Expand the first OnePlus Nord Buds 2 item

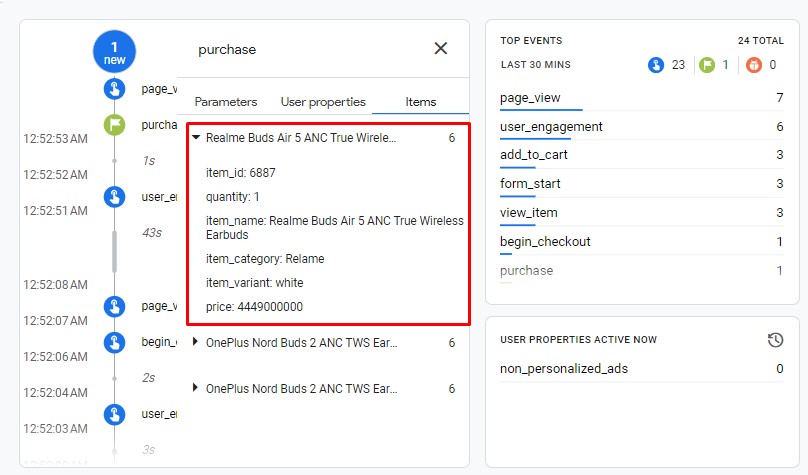tap(196, 343)
